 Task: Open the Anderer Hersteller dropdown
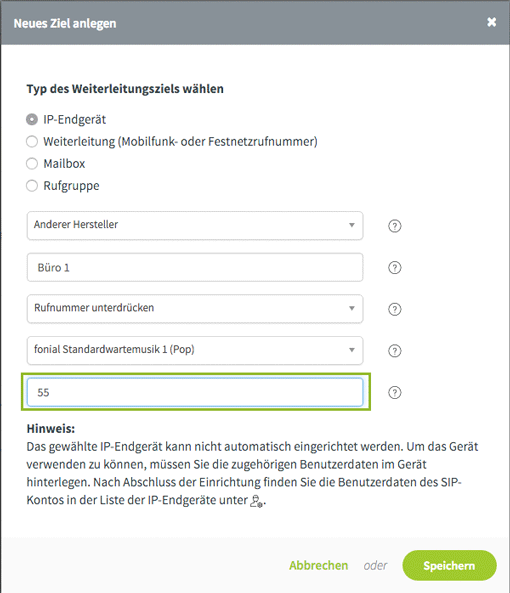pos(195,226)
